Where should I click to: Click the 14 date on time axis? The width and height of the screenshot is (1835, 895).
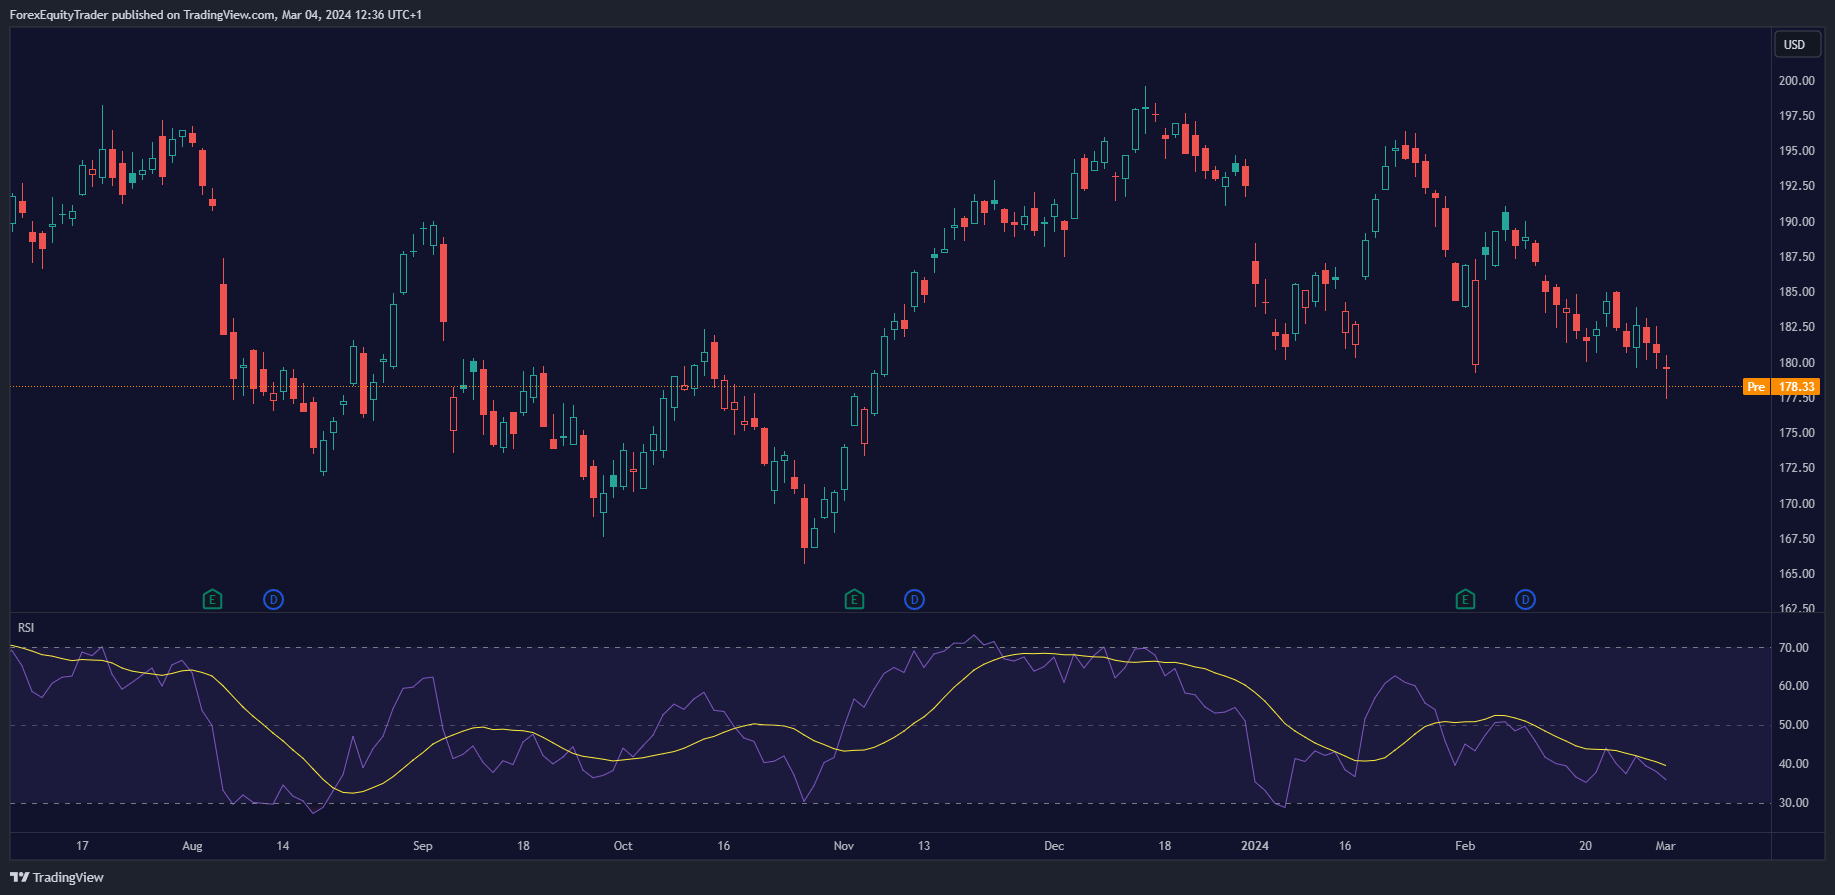pos(283,846)
